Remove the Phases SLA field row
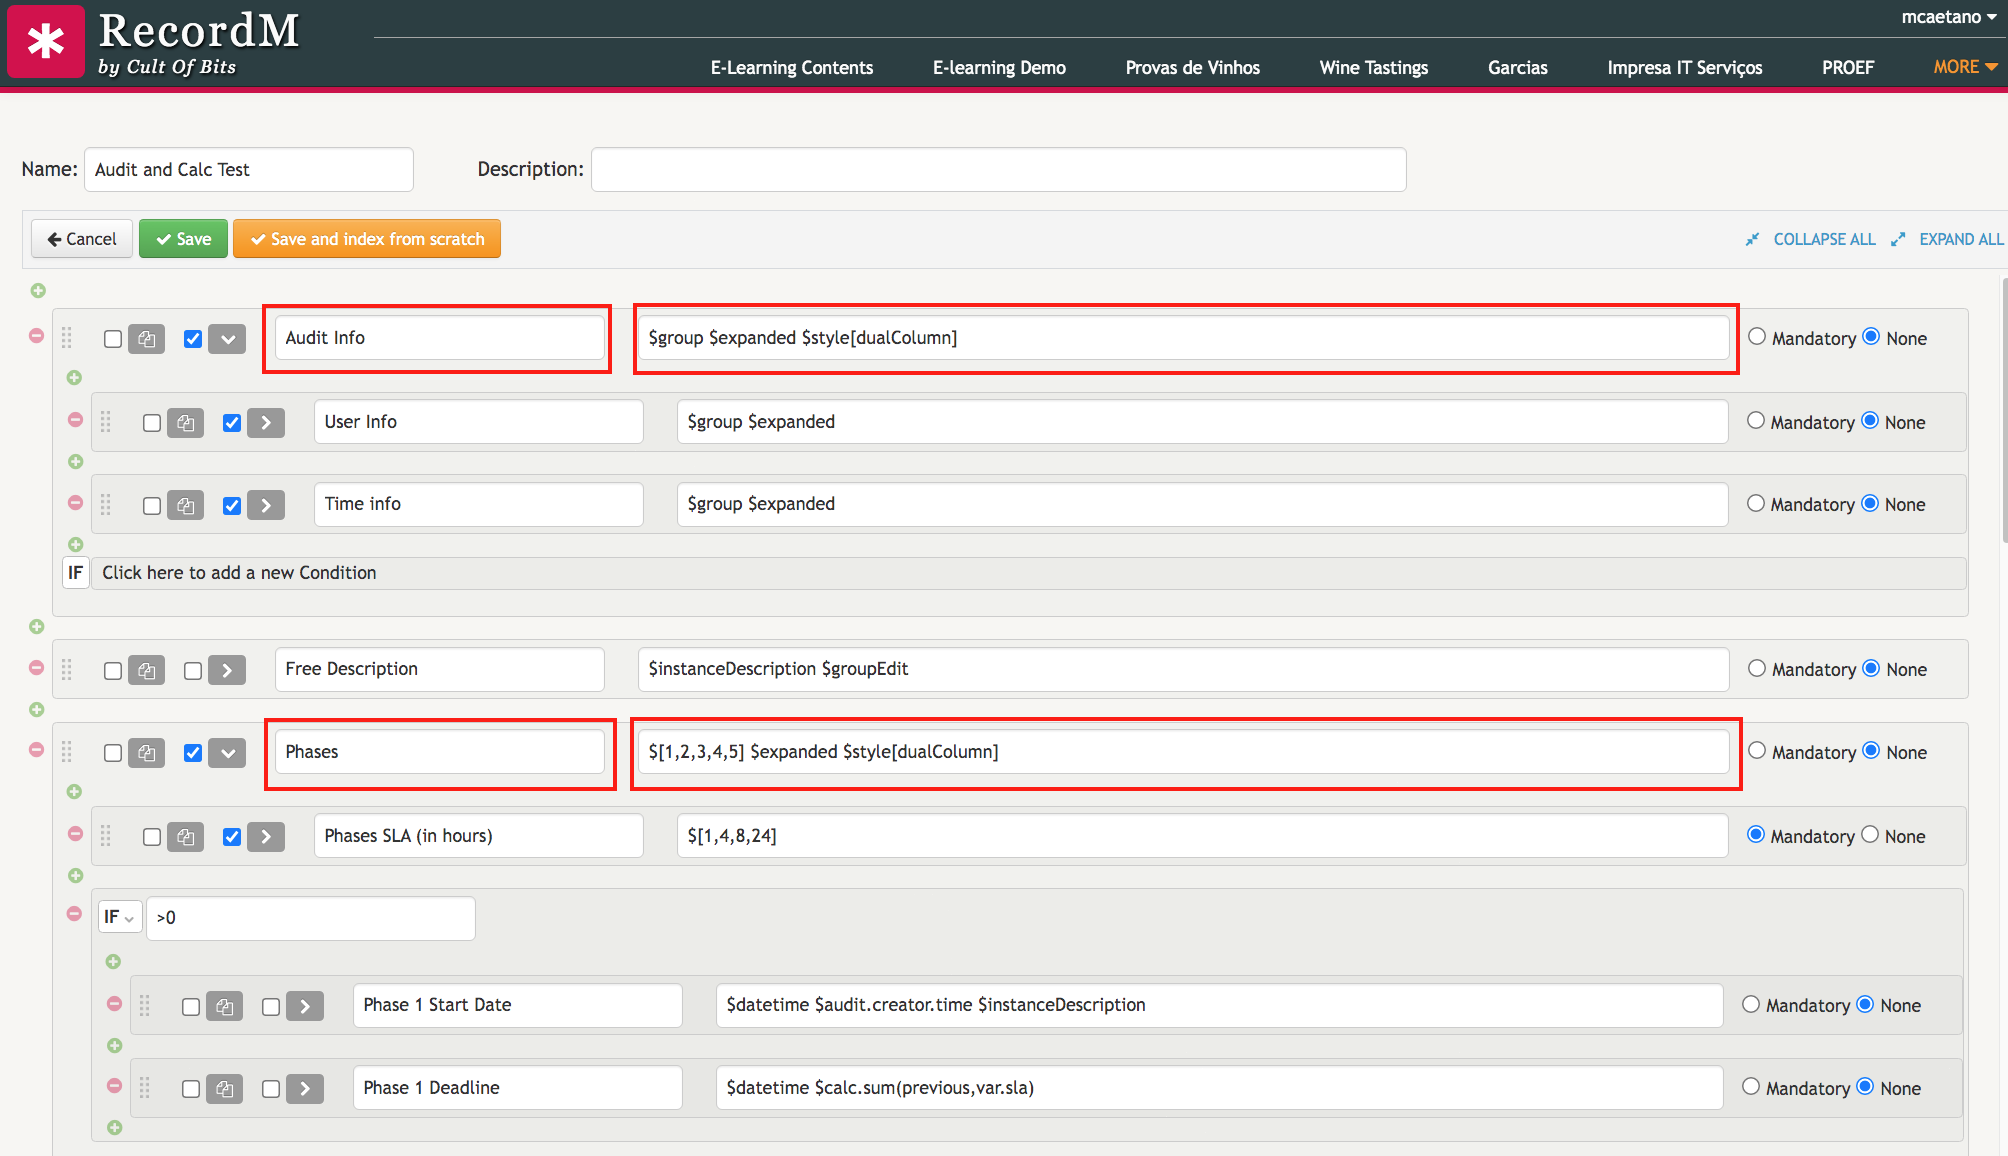Screen dimensions: 2008x1156 point(75,833)
